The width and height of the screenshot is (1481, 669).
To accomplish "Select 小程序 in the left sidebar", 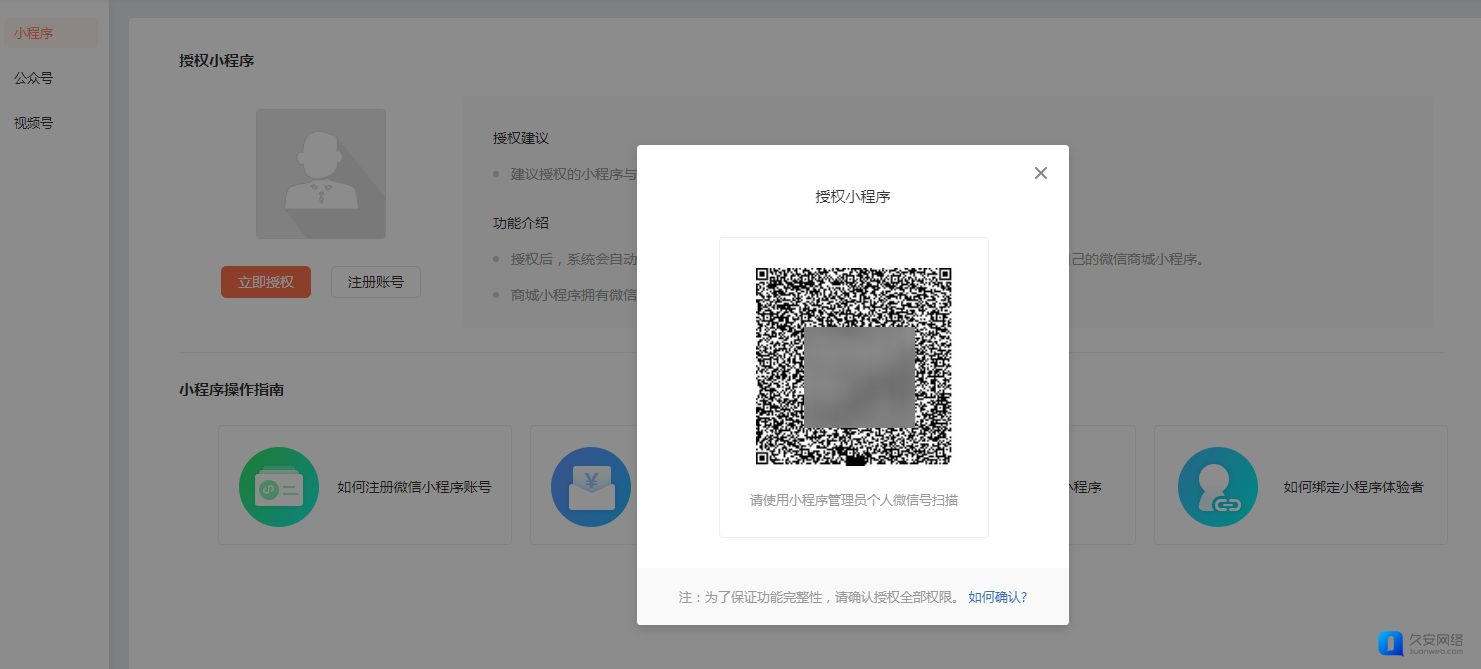I will (51, 33).
